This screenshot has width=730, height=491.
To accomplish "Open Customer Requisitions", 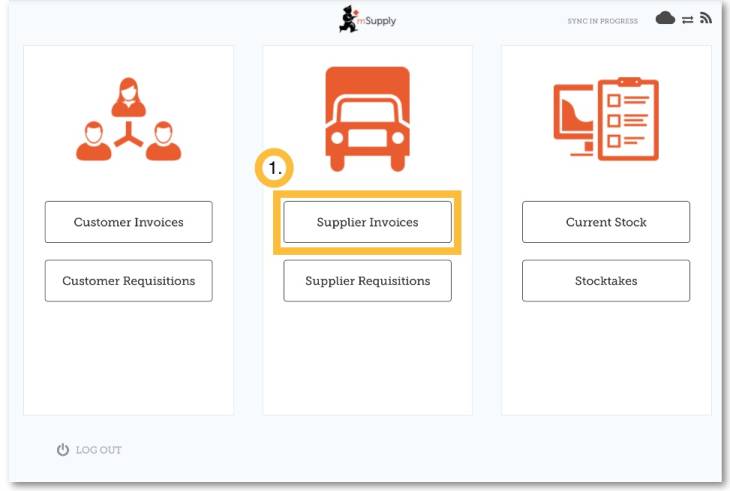I will [128, 281].
